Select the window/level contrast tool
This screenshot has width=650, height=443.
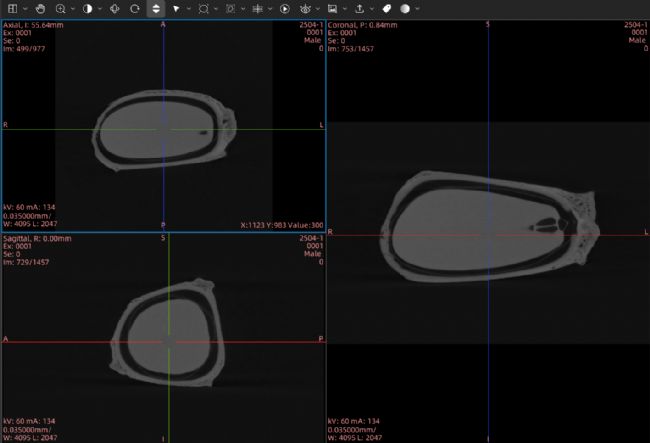point(88,8)
